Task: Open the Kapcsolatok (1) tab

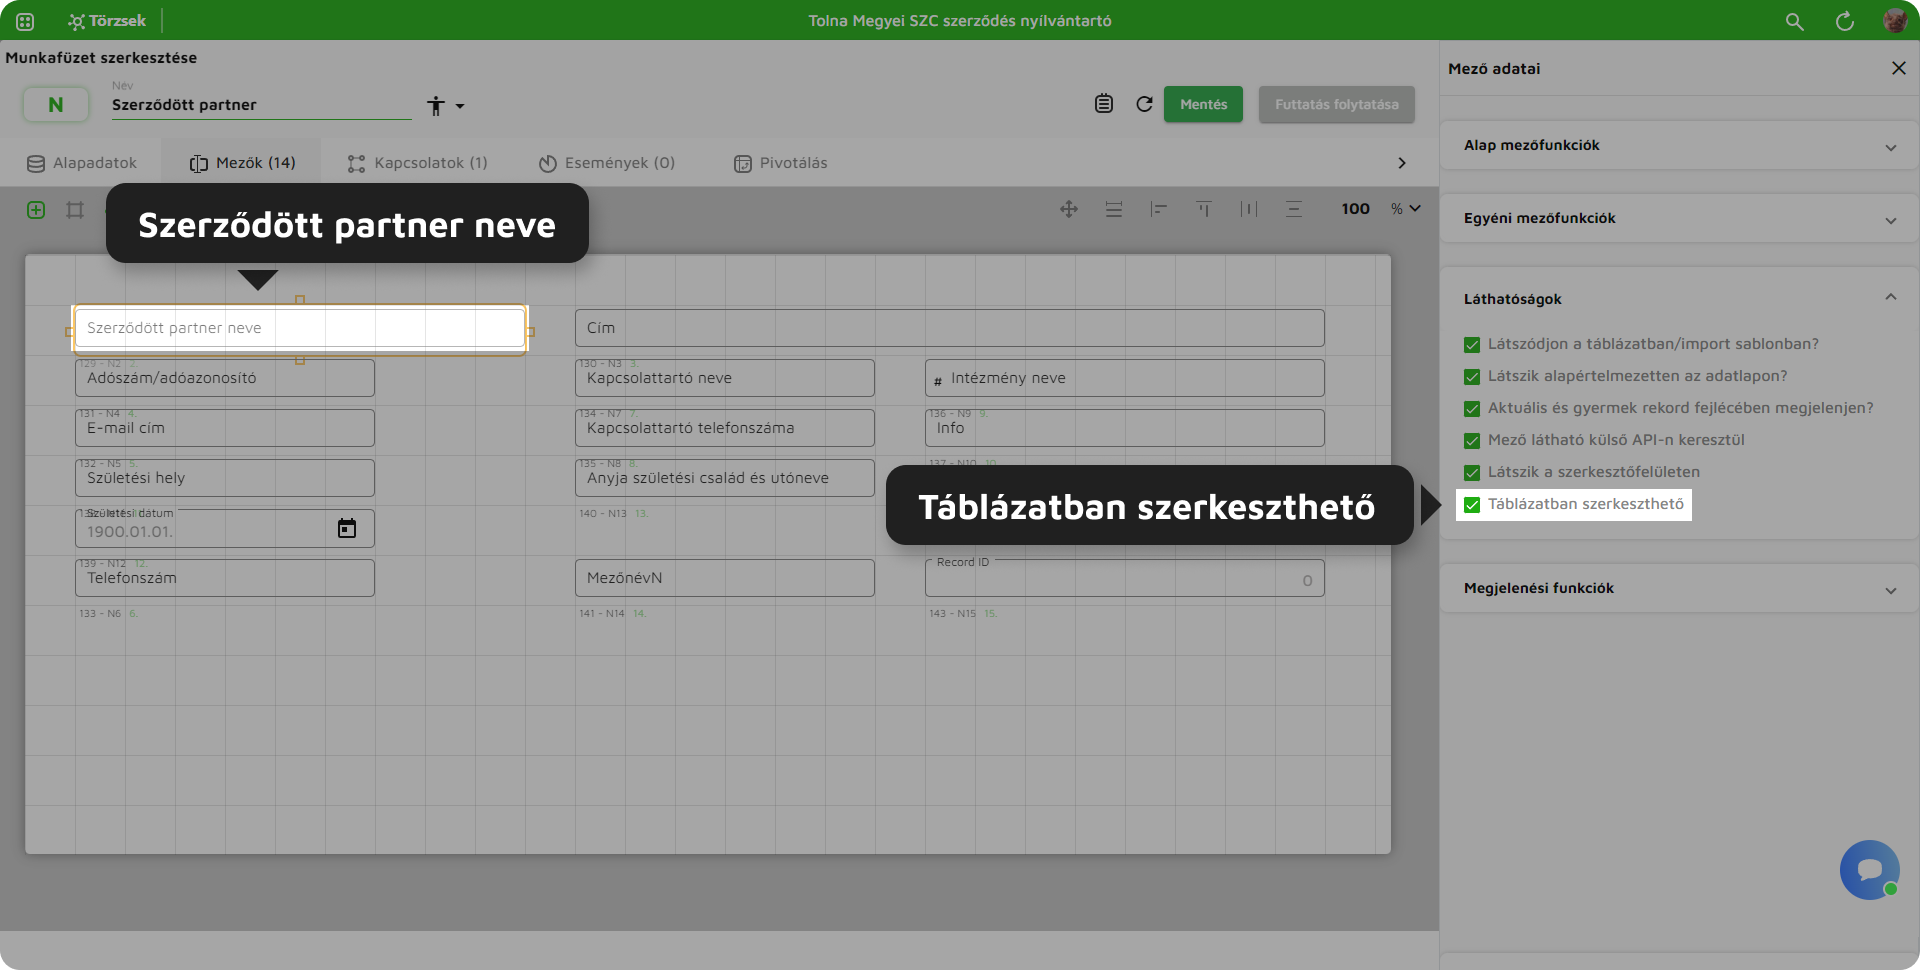Action: pyautogui.click(x=417, y=163)
